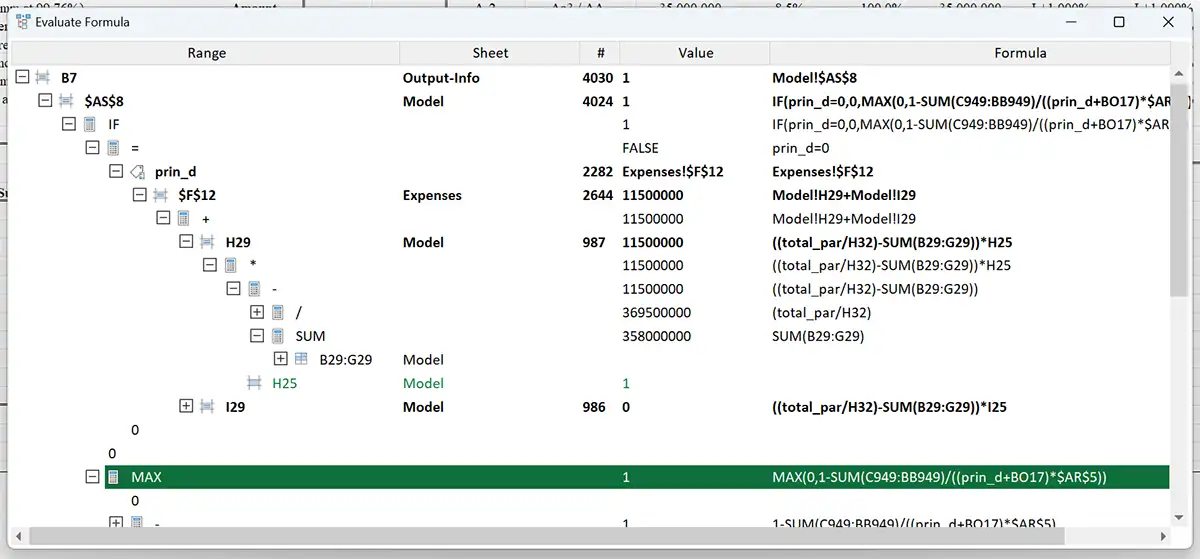Select the B7 row label

pos(68,77)
